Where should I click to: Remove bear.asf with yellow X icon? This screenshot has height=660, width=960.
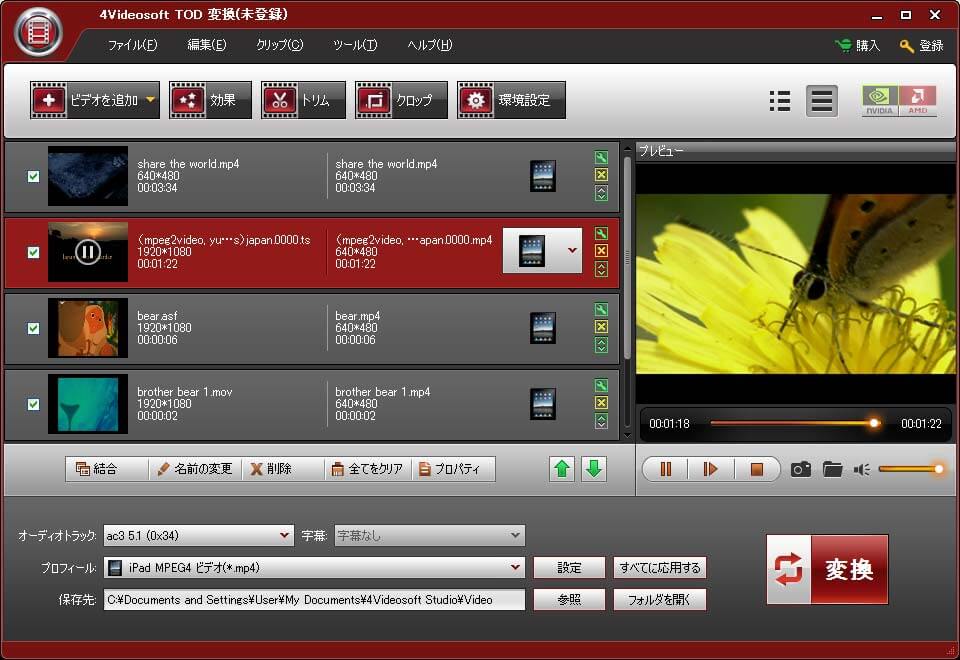601,327
